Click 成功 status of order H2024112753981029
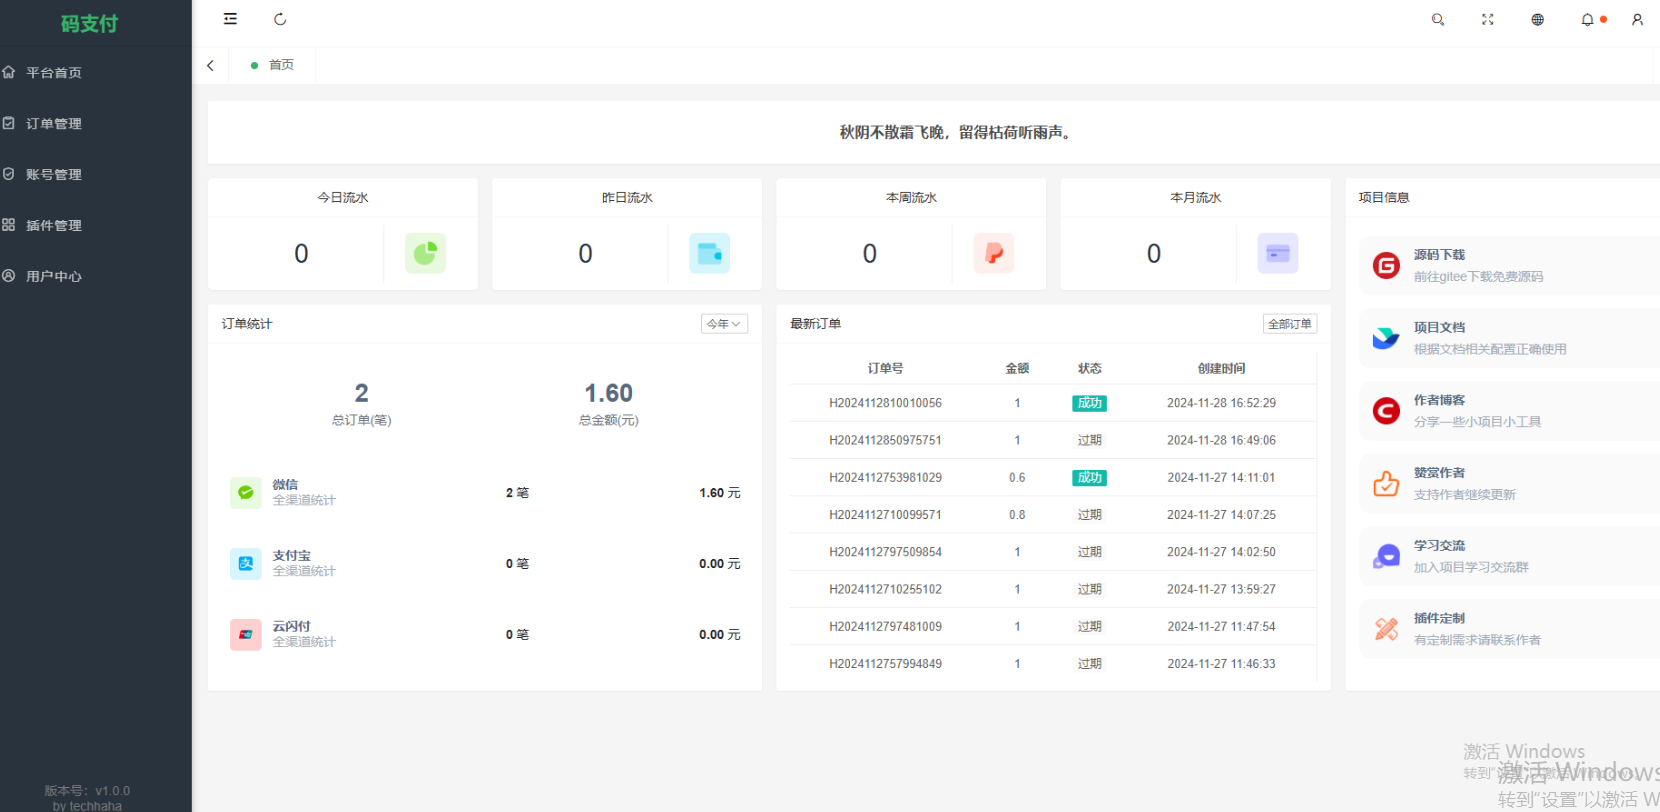Viewport: 1660px width, 812px height. pyautogui.click(x=1089, y=478)
